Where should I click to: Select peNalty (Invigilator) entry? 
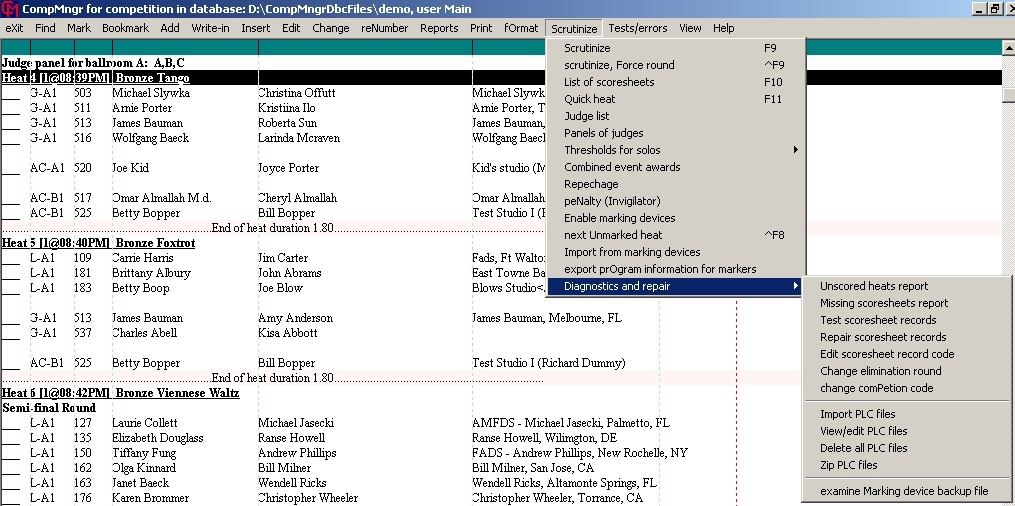(676, 201)
